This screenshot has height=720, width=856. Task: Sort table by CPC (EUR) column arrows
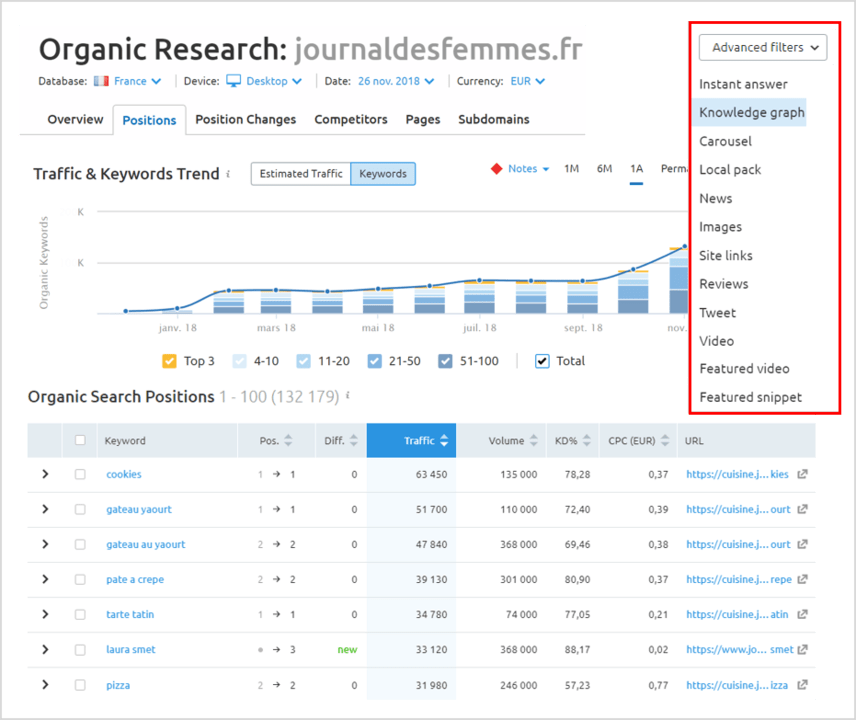pyautogui.click(x=665, y=440)
